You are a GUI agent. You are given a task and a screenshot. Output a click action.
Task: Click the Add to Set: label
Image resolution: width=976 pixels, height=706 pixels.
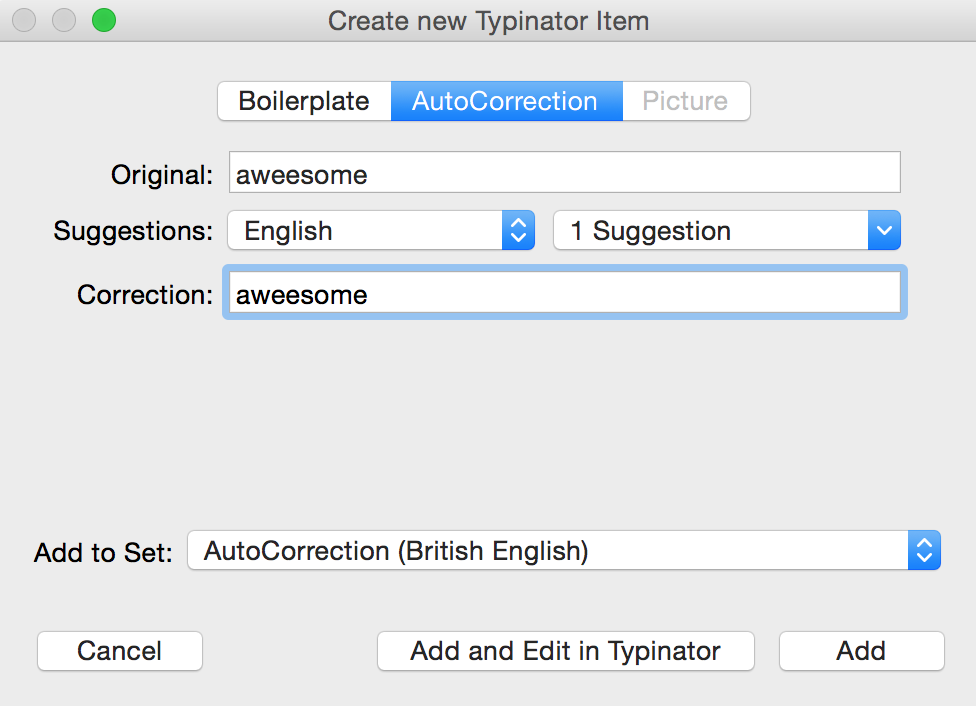pos(103,552)
